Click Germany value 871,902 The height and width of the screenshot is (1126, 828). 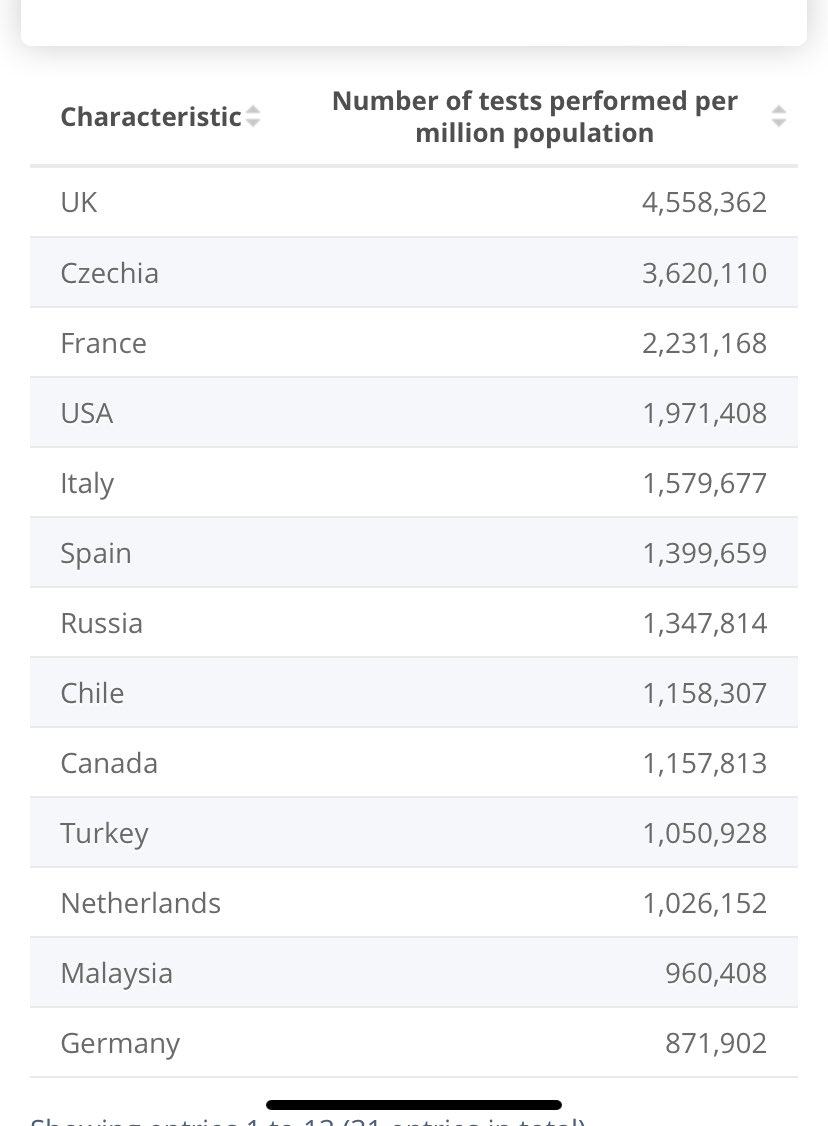tap(716, 1043)
